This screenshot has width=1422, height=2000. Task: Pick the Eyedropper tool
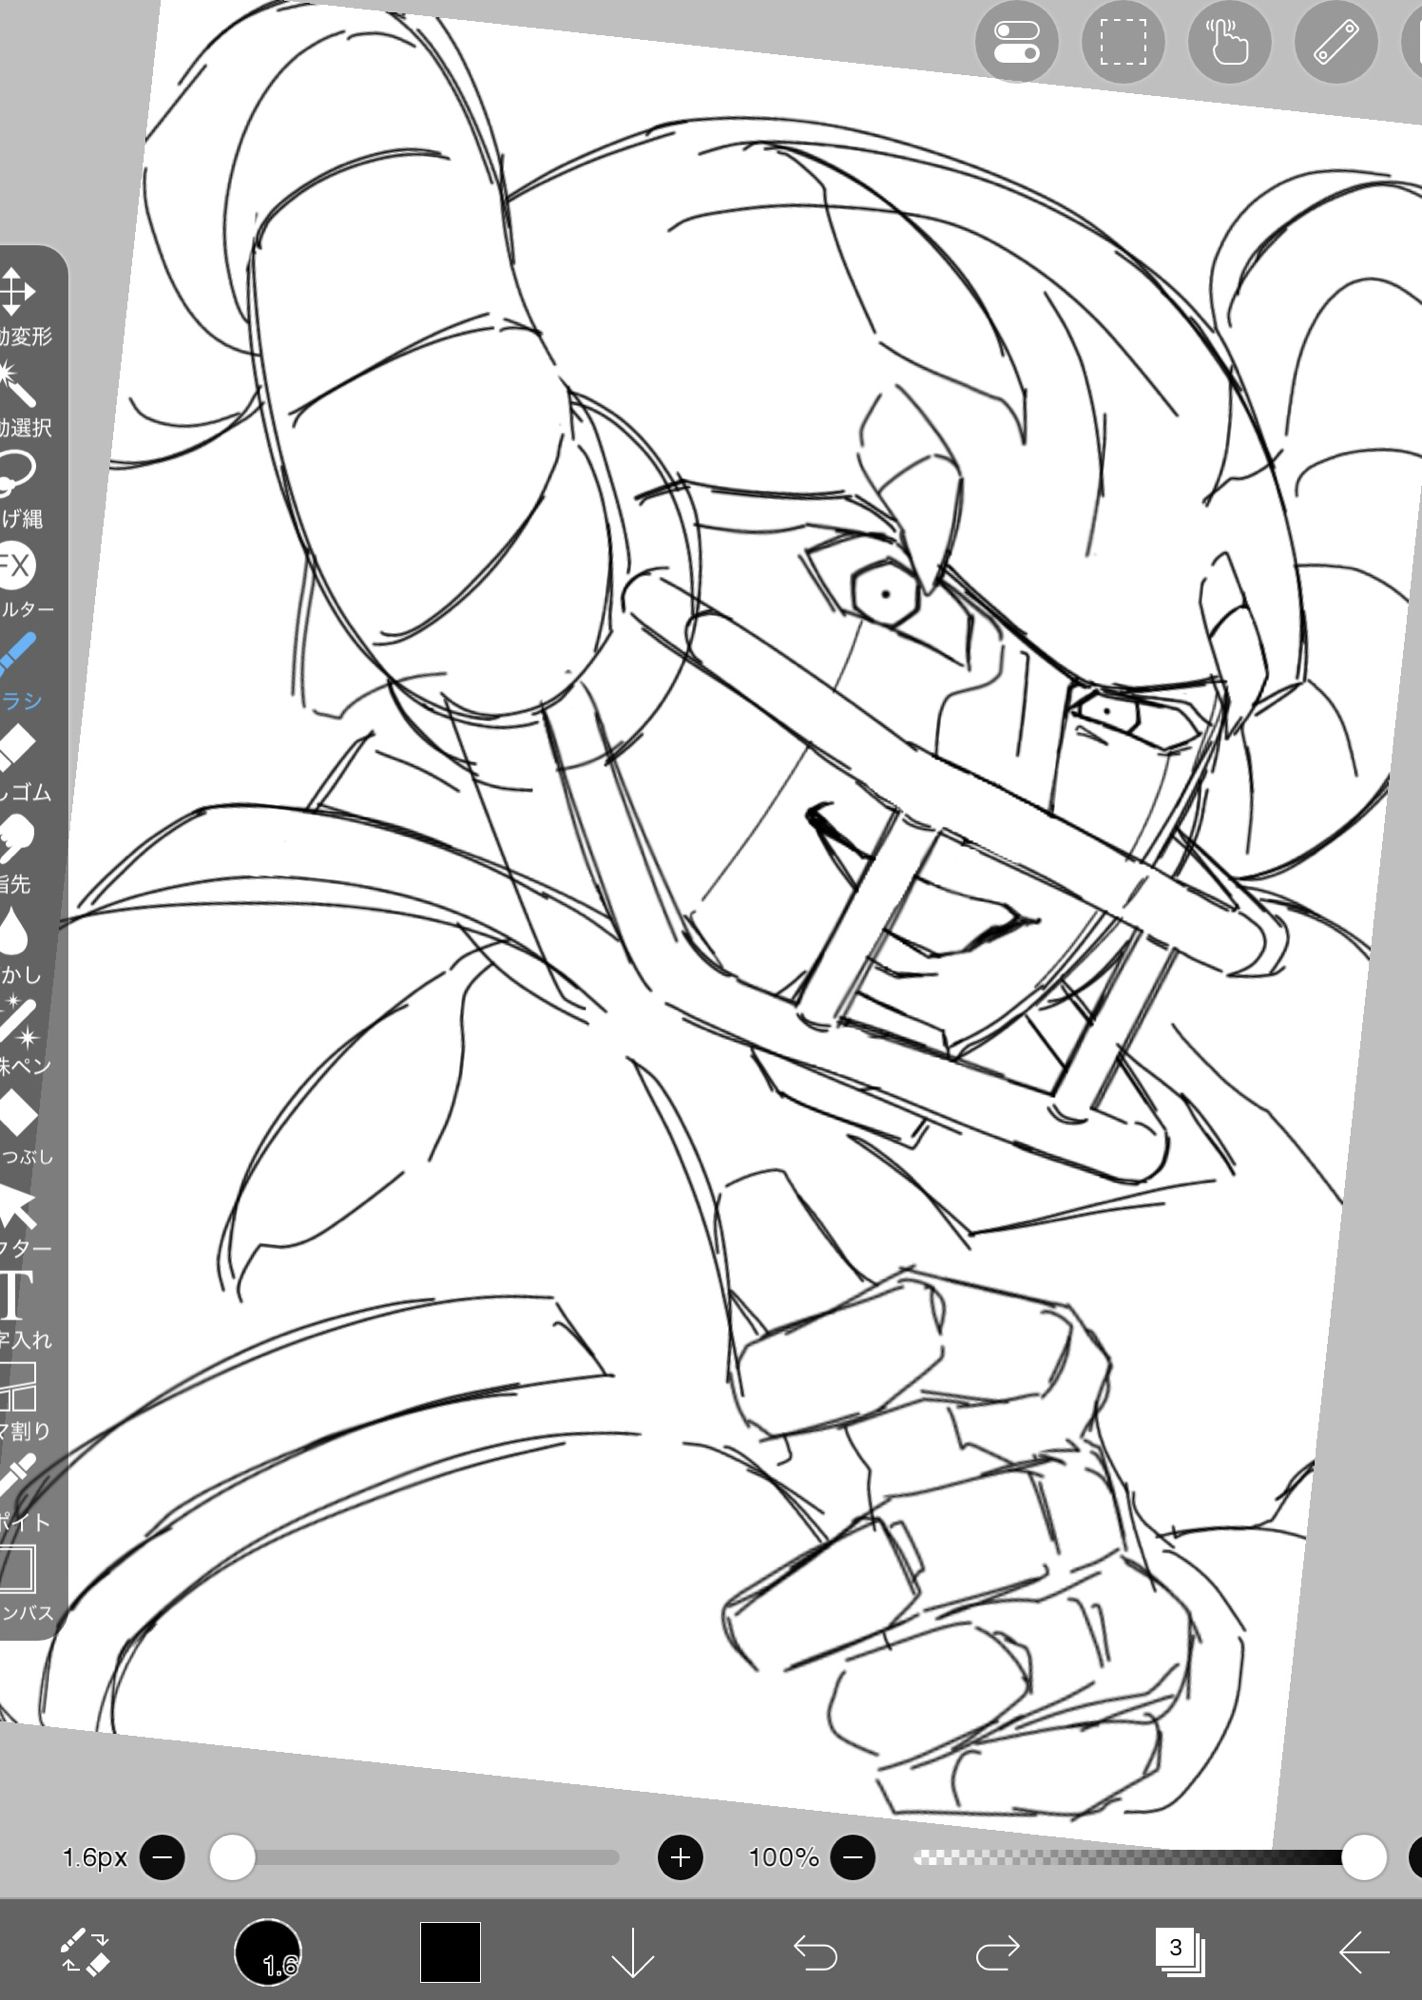(x=18, y=1478)
